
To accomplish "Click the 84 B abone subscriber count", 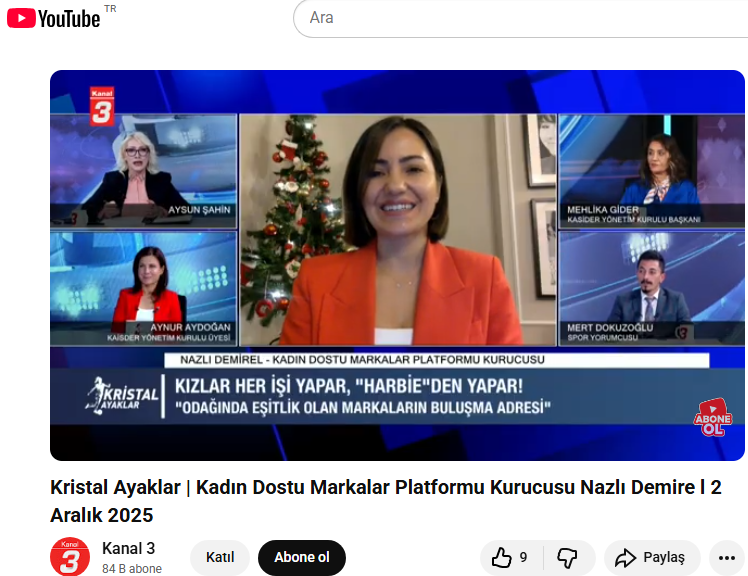I will (132, 569).
